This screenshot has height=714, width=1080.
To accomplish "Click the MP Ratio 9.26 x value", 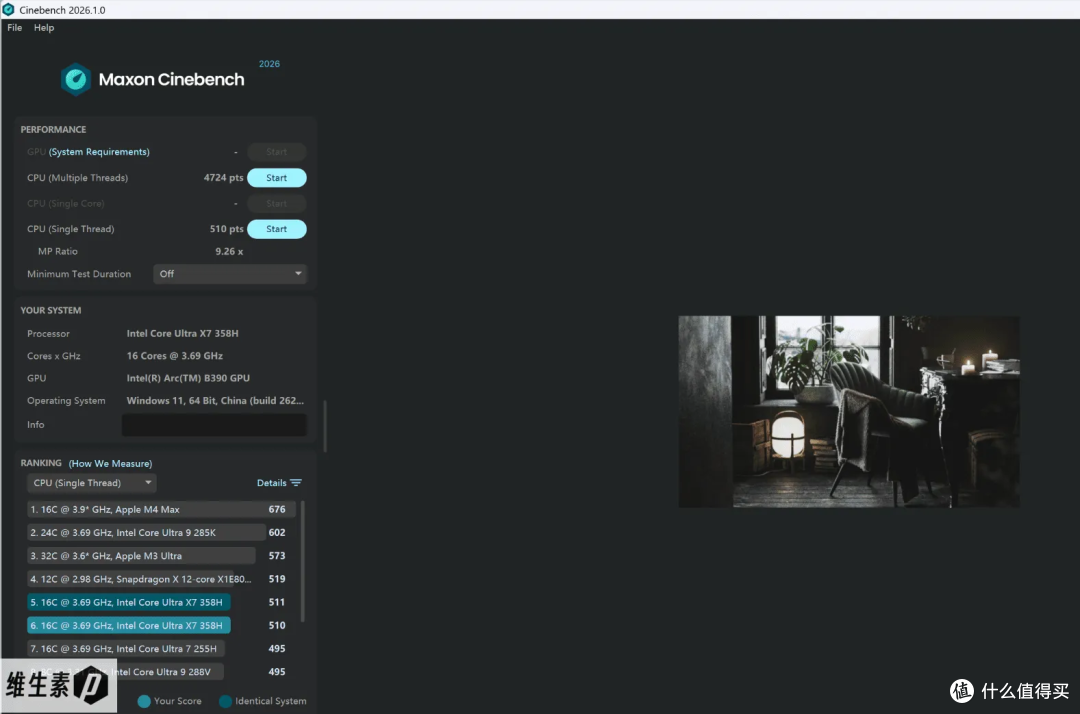I will pyautogui.click(x=229, y=251).
